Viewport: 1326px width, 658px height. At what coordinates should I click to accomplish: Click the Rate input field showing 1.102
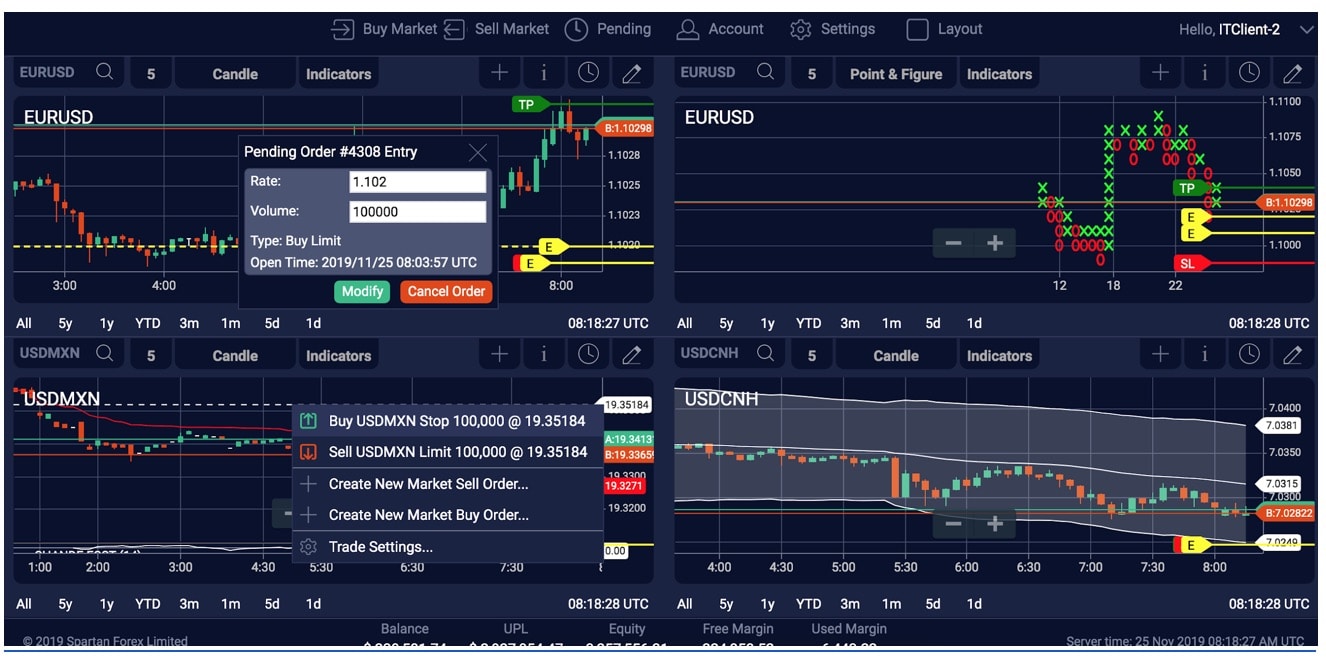click(x=418, y=182)
